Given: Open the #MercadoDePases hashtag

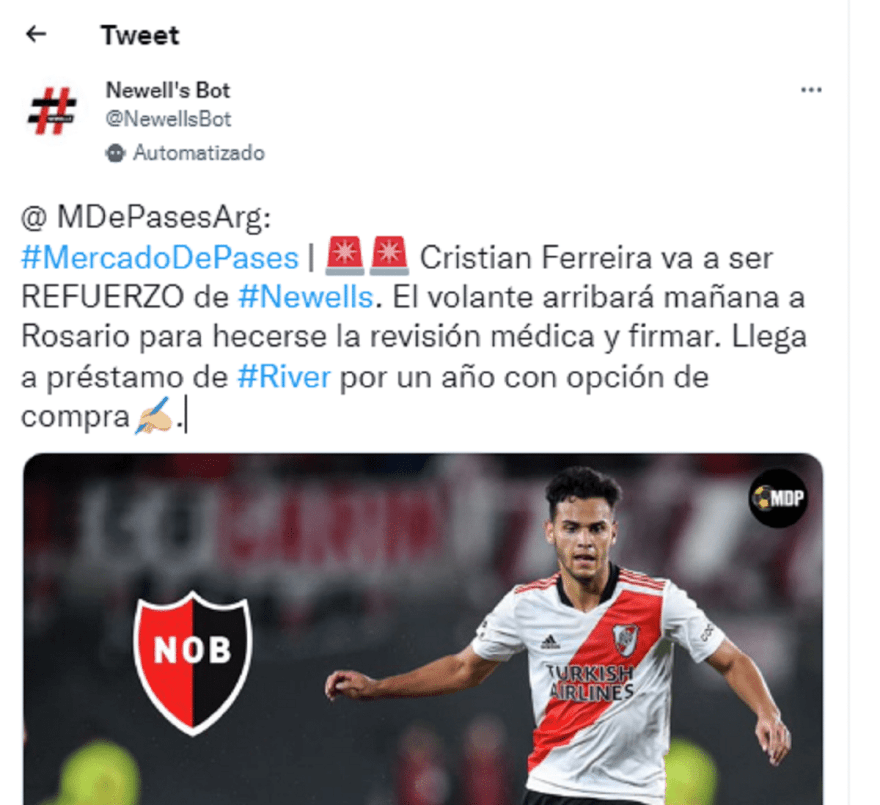Looking at the screenshot, I should tap(160, 258).
